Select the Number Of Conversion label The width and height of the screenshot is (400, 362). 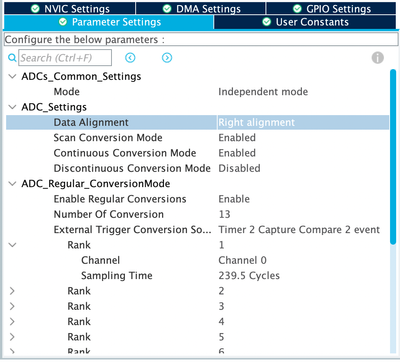point(109,215)
